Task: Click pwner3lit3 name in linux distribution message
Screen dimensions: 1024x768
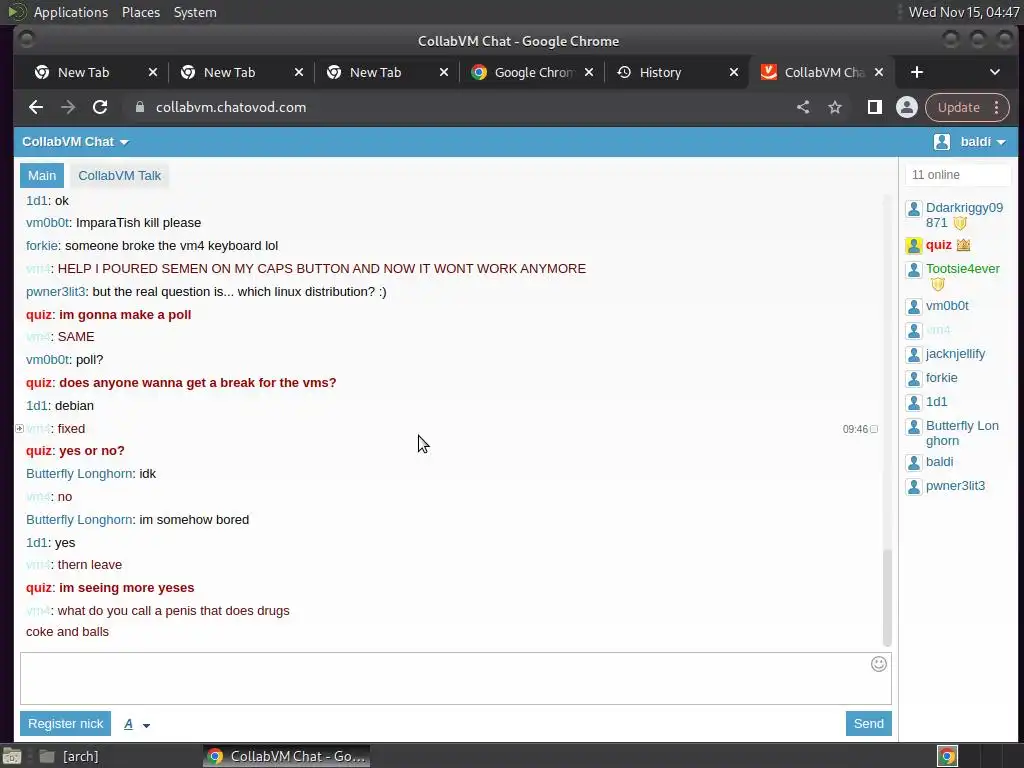Action: pos(56,292)
